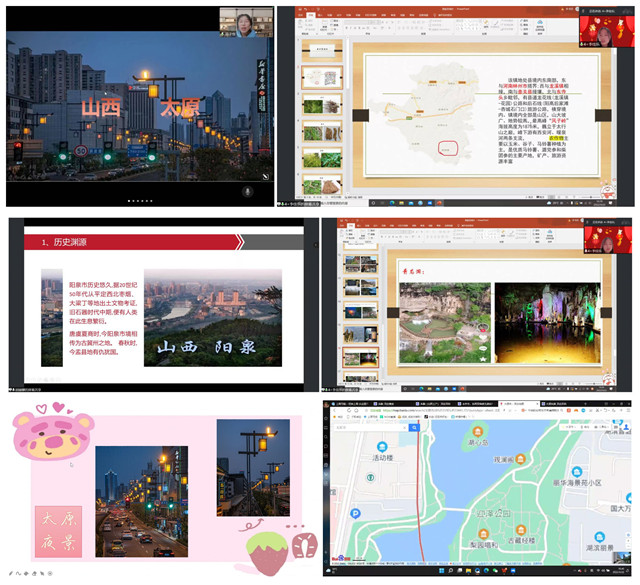Switch to Home tab in cave-slide PowerPoint
This screenshot has height=585, width=640.
point(351,226)
